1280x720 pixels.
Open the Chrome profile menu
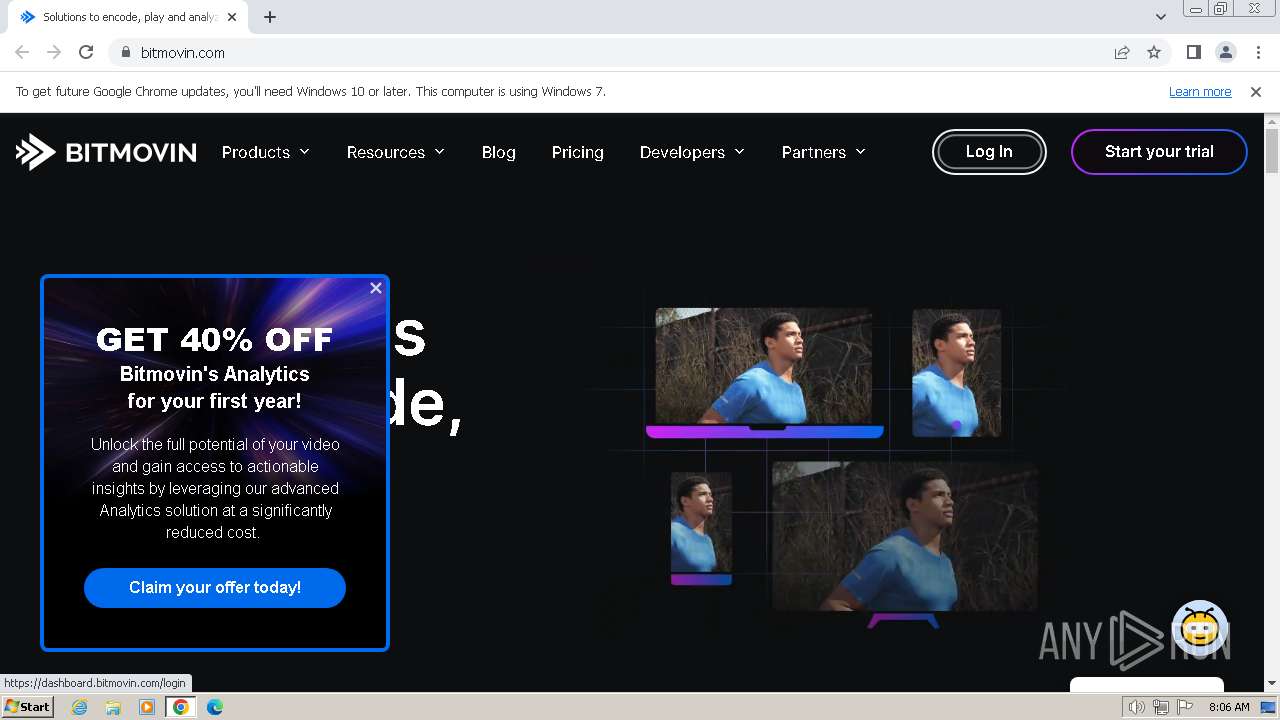tap(1226, 52)
